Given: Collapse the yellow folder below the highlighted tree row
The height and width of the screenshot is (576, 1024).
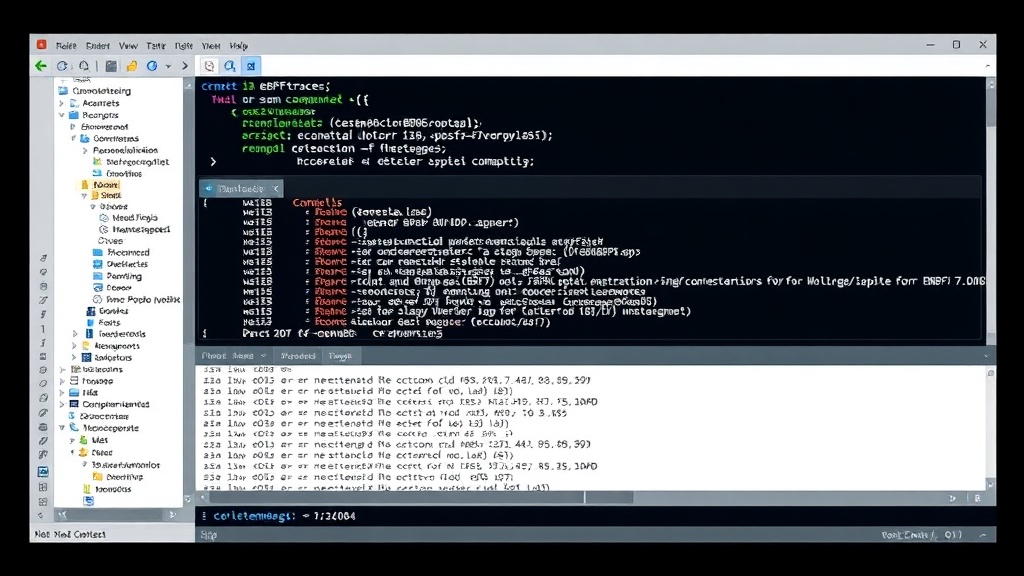Looking at the screenshot, I should (84, 195).
